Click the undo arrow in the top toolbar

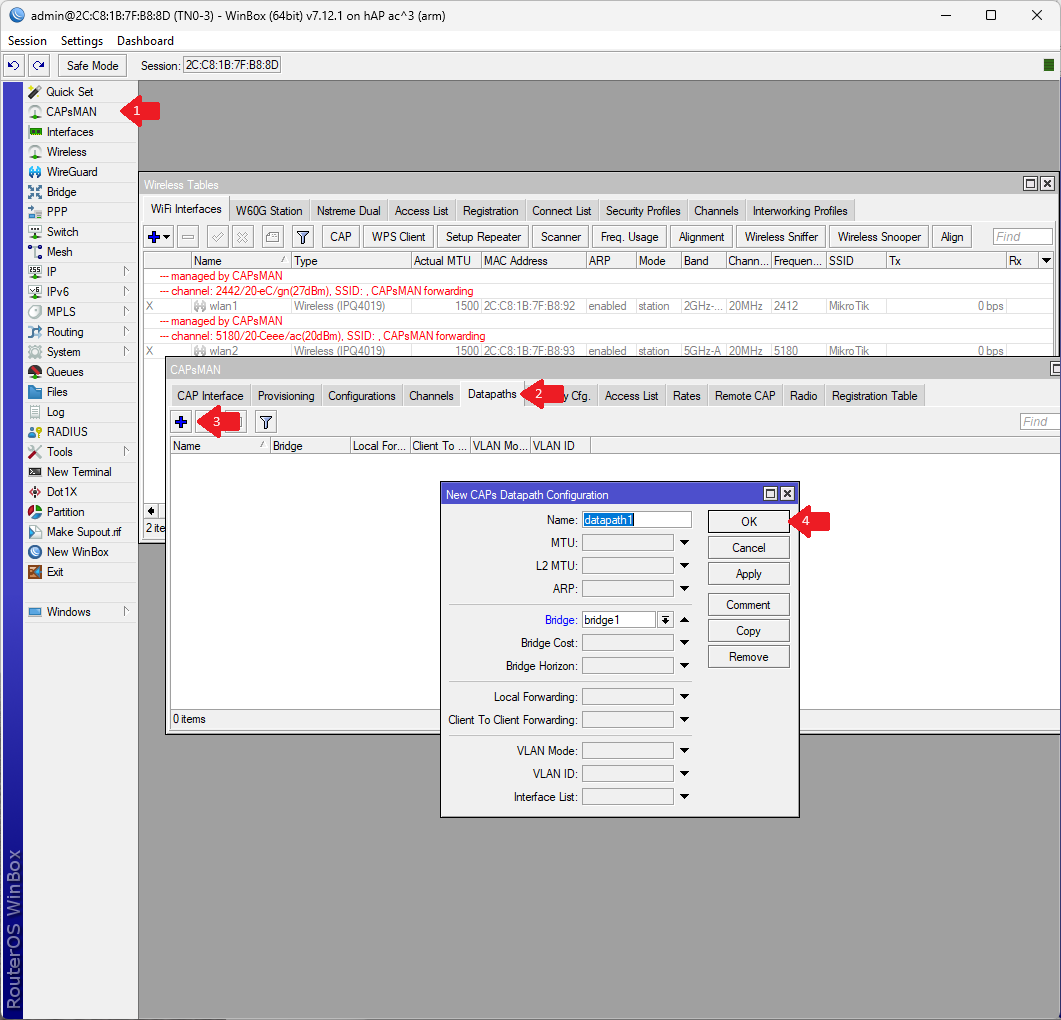tap(13, 65)
